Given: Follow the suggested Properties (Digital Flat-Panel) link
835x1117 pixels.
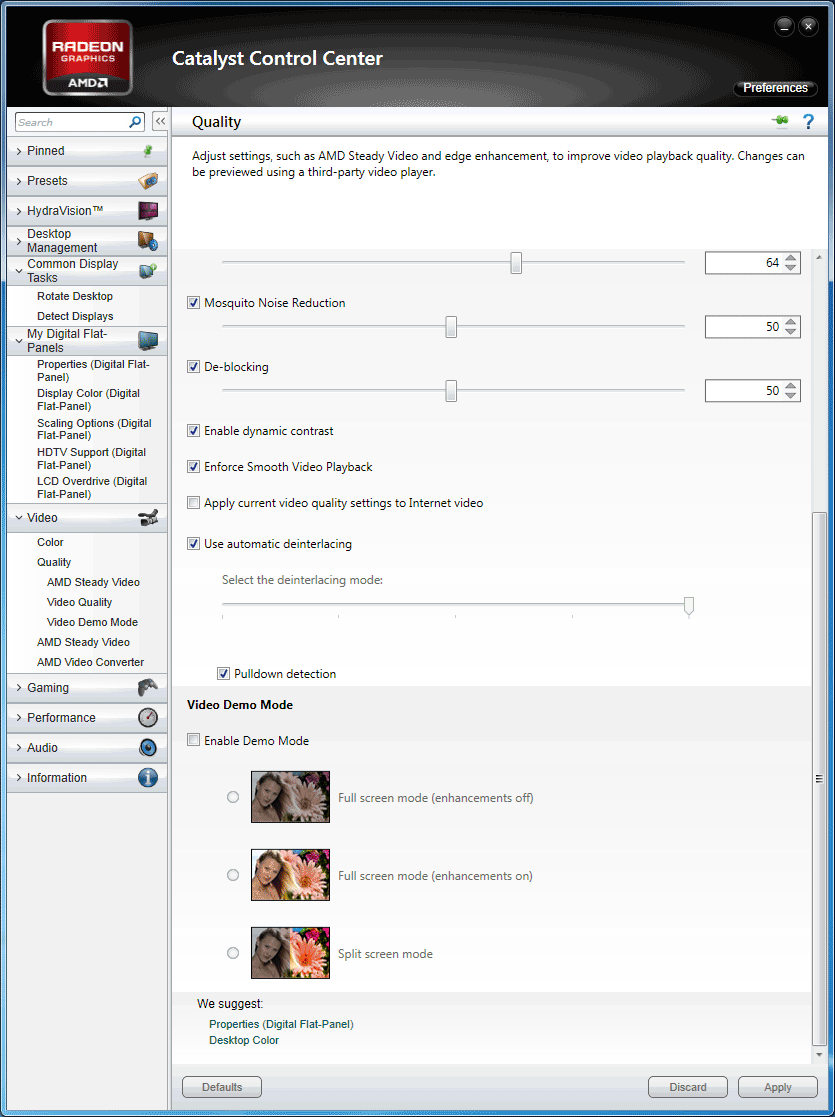Looking at the screenshot, I should pos(281,1024).
